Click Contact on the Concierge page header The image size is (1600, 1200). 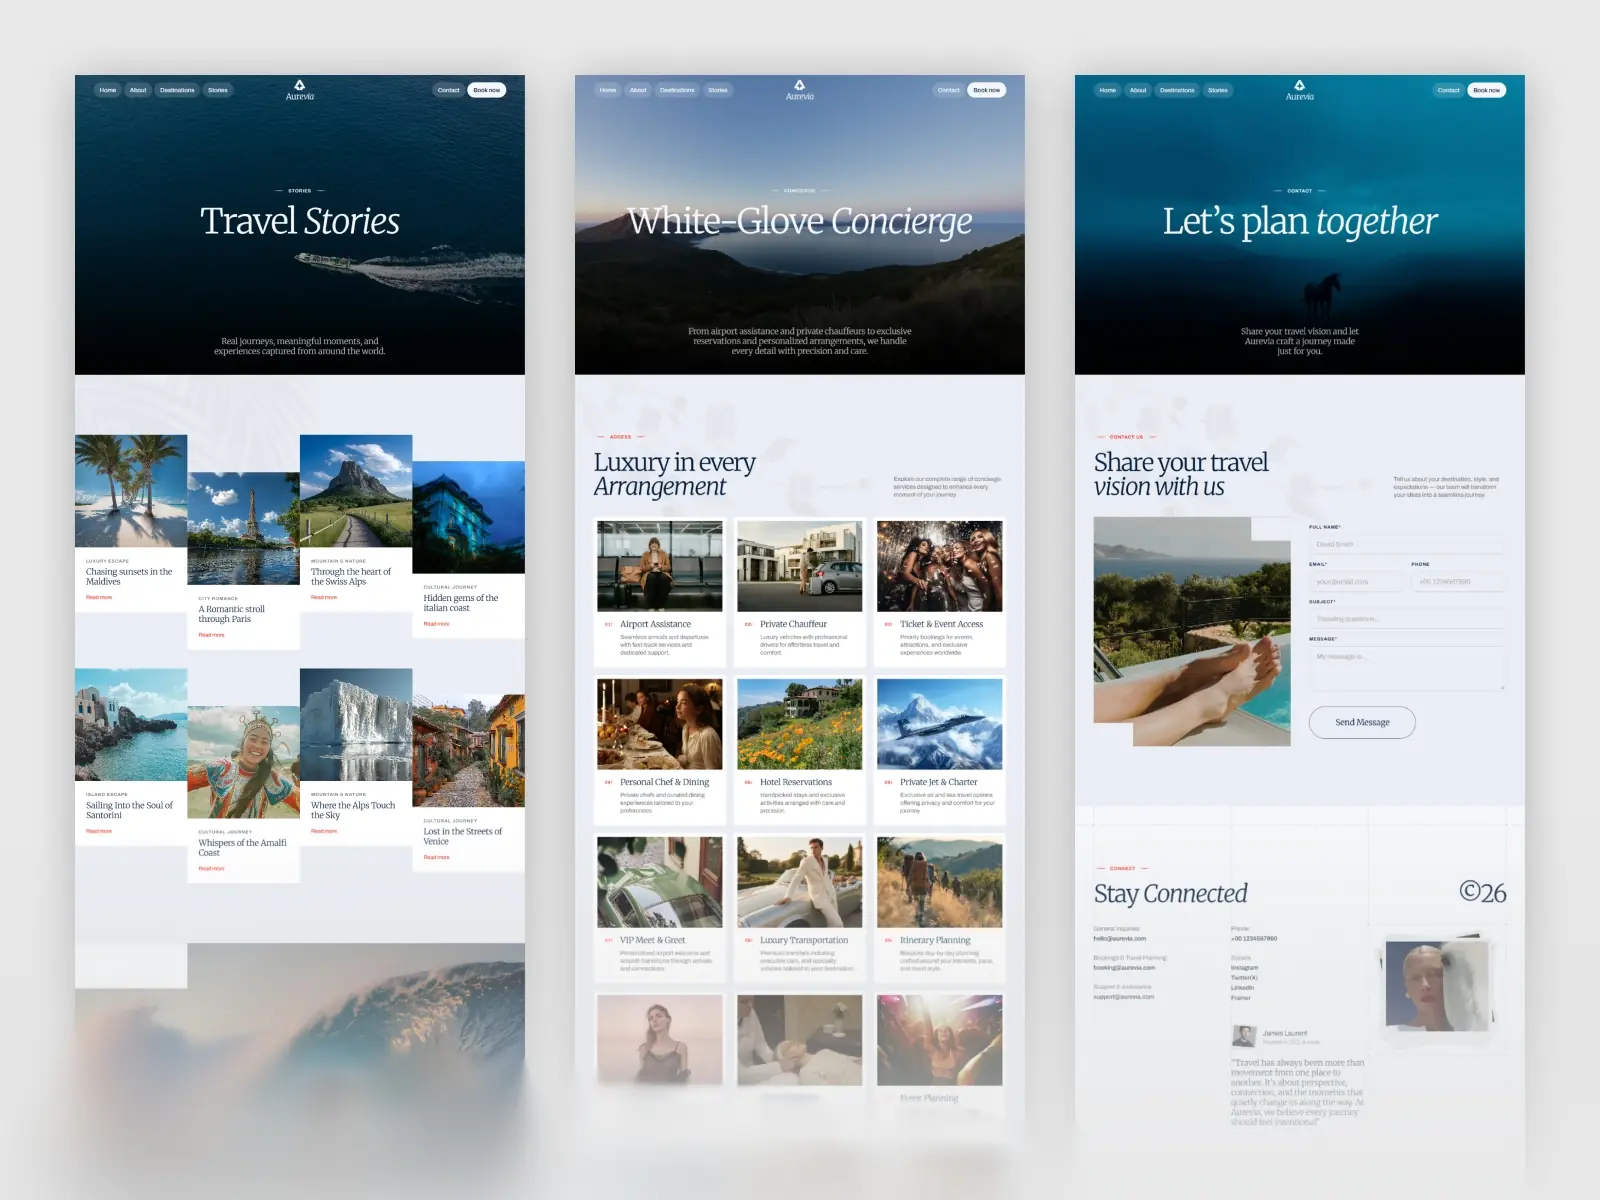tap(949, 90)
